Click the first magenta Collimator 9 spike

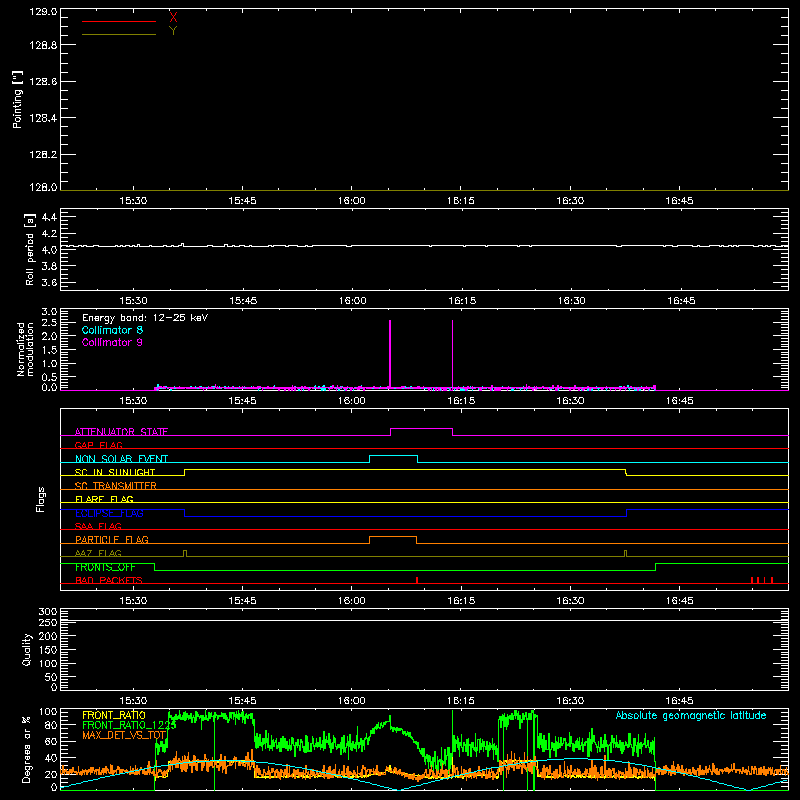click(390, 355)
